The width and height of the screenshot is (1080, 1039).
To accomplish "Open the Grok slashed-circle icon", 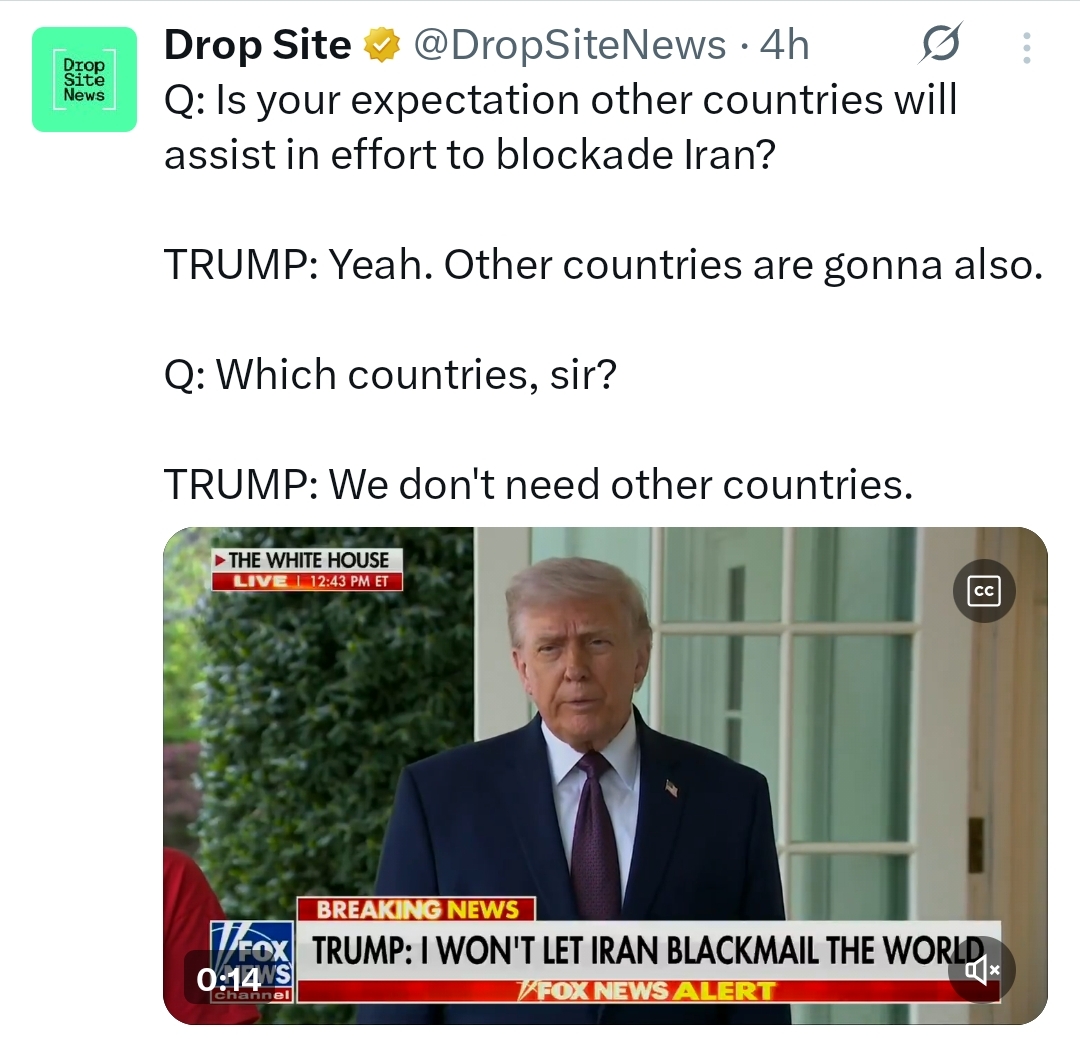I will (940, 45).
